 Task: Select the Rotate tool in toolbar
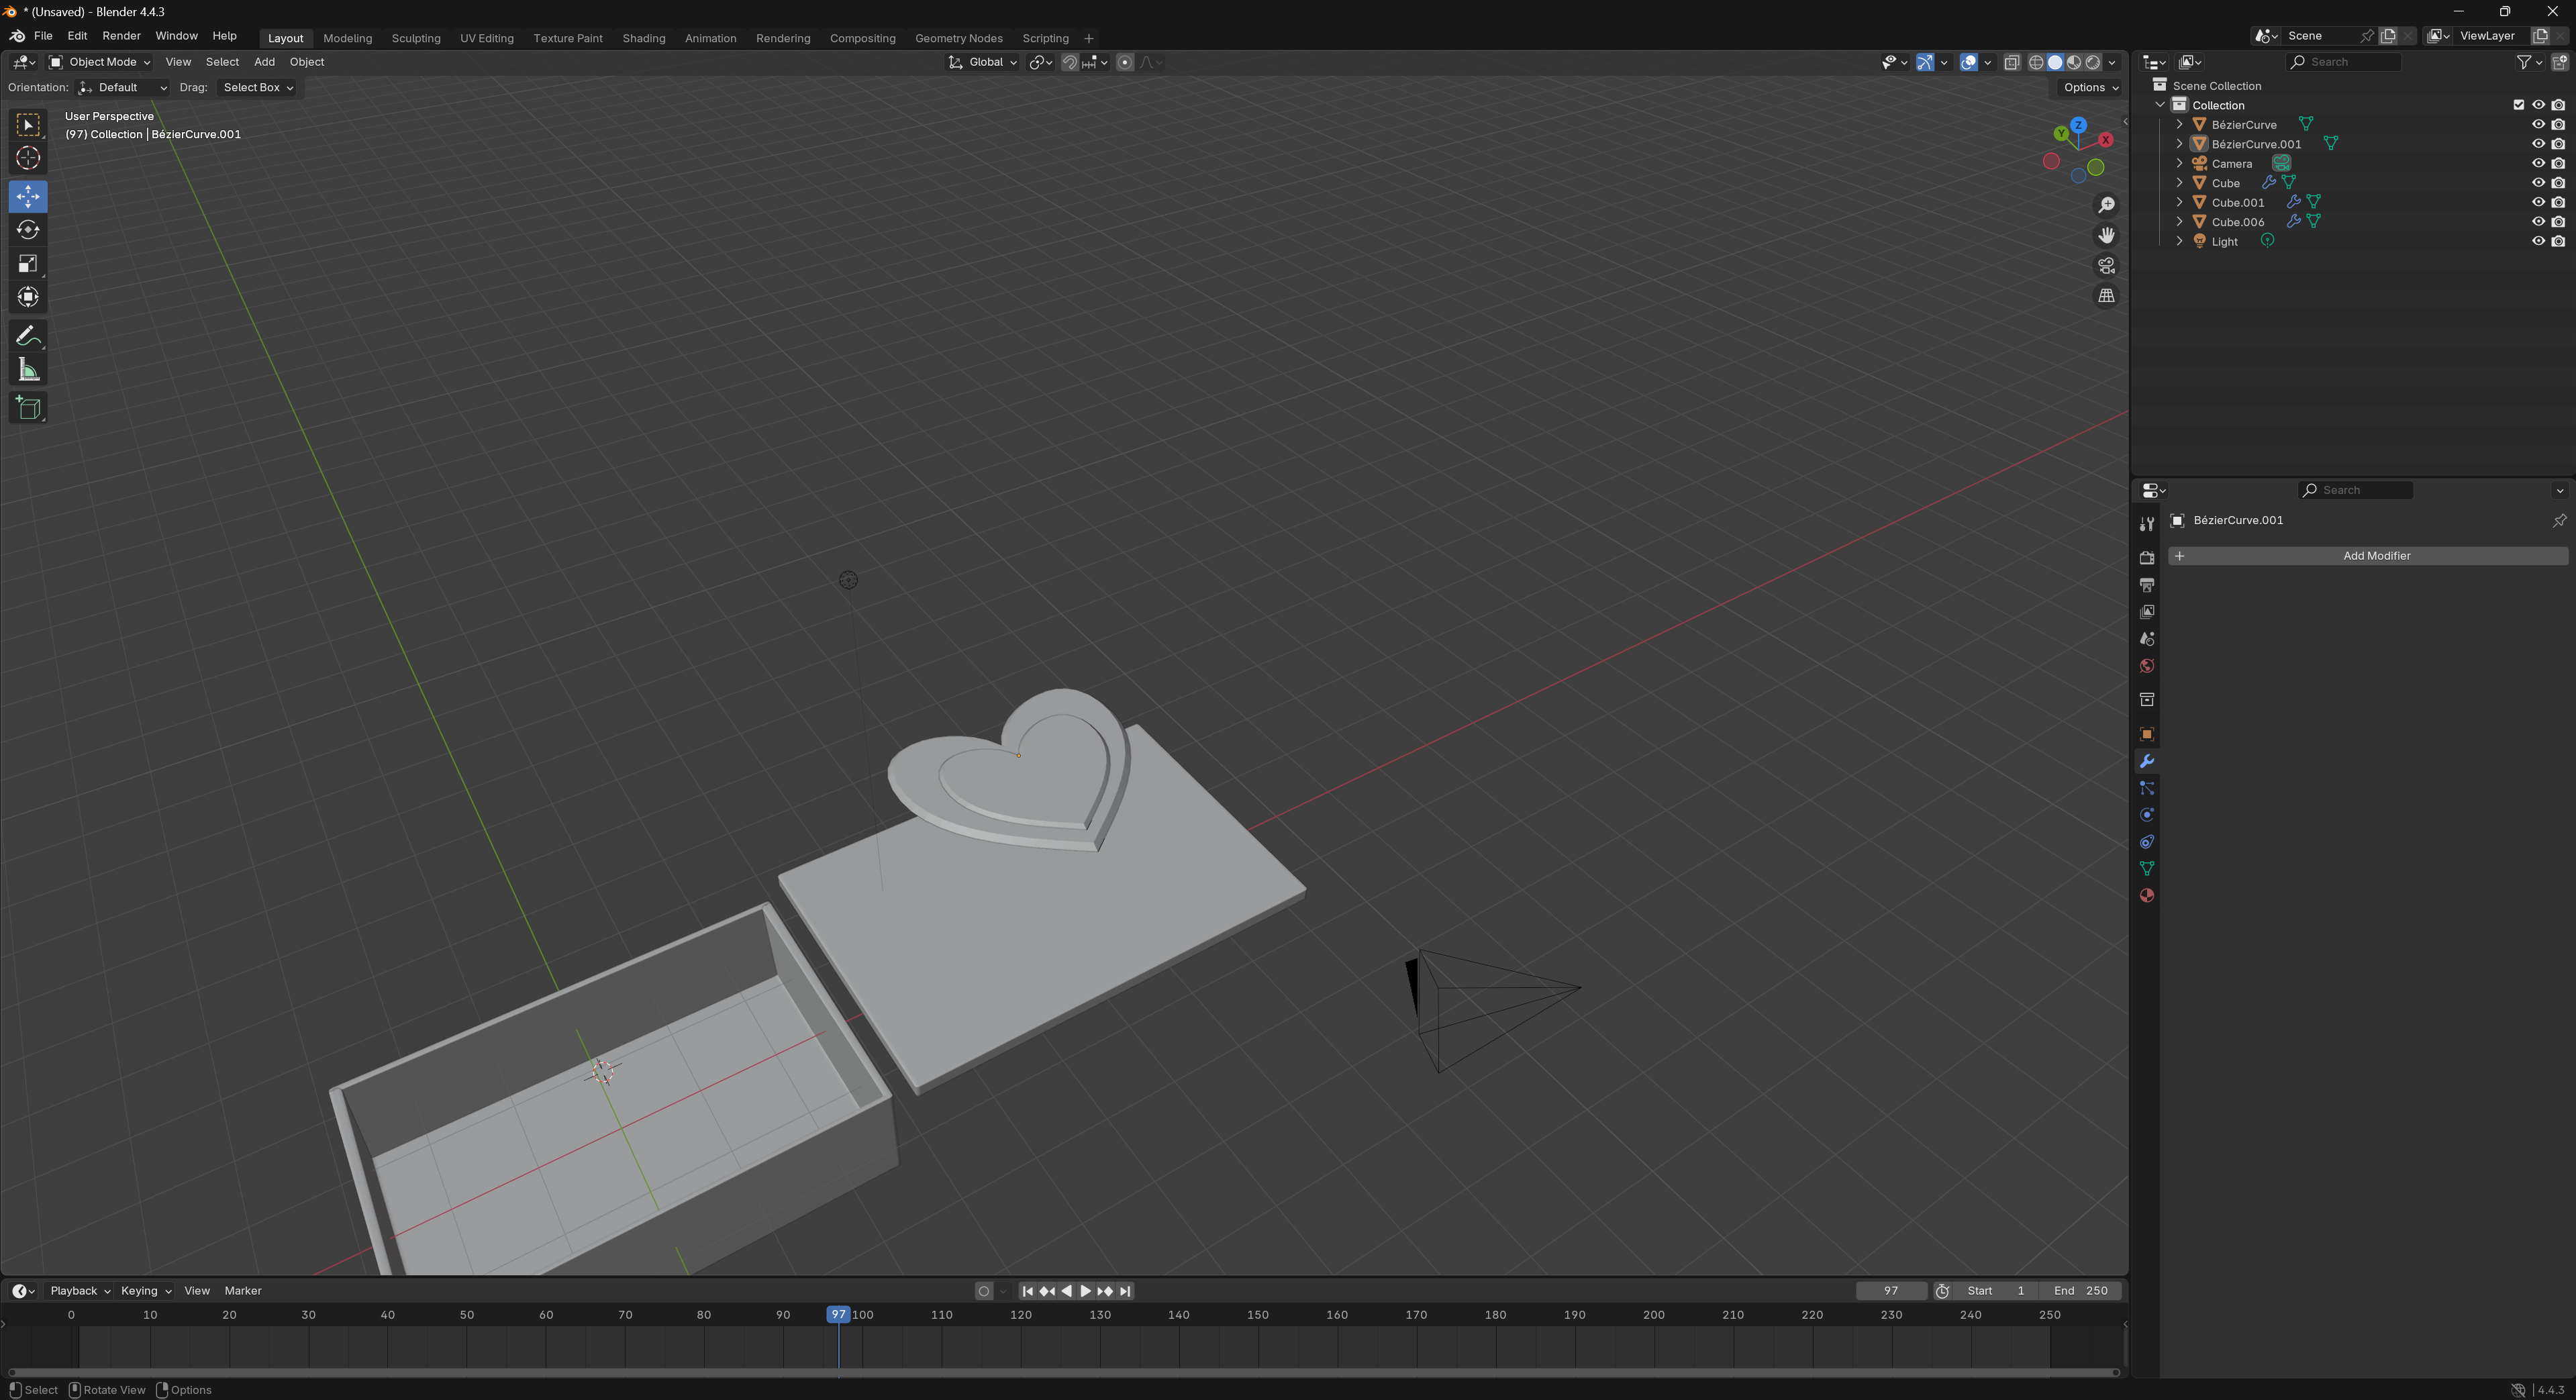28,230
